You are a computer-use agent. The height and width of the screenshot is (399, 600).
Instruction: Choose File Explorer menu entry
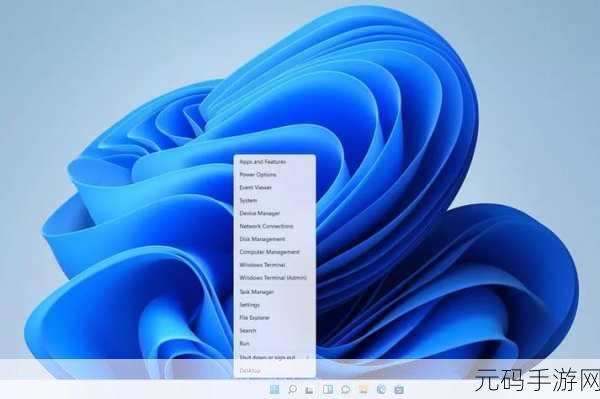tap(275, 318)
